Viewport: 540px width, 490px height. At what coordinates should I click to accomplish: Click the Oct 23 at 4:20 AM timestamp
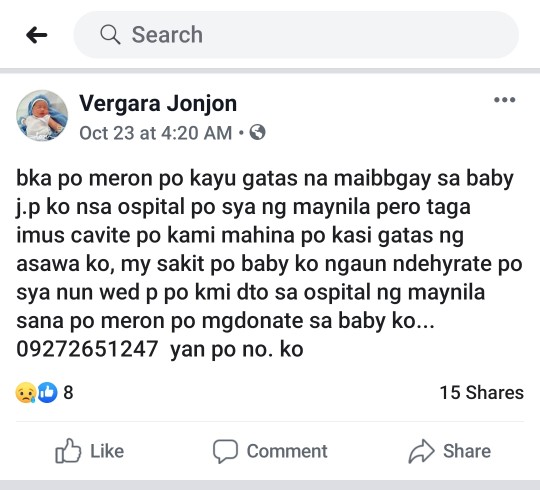click(x=156, y=133)
